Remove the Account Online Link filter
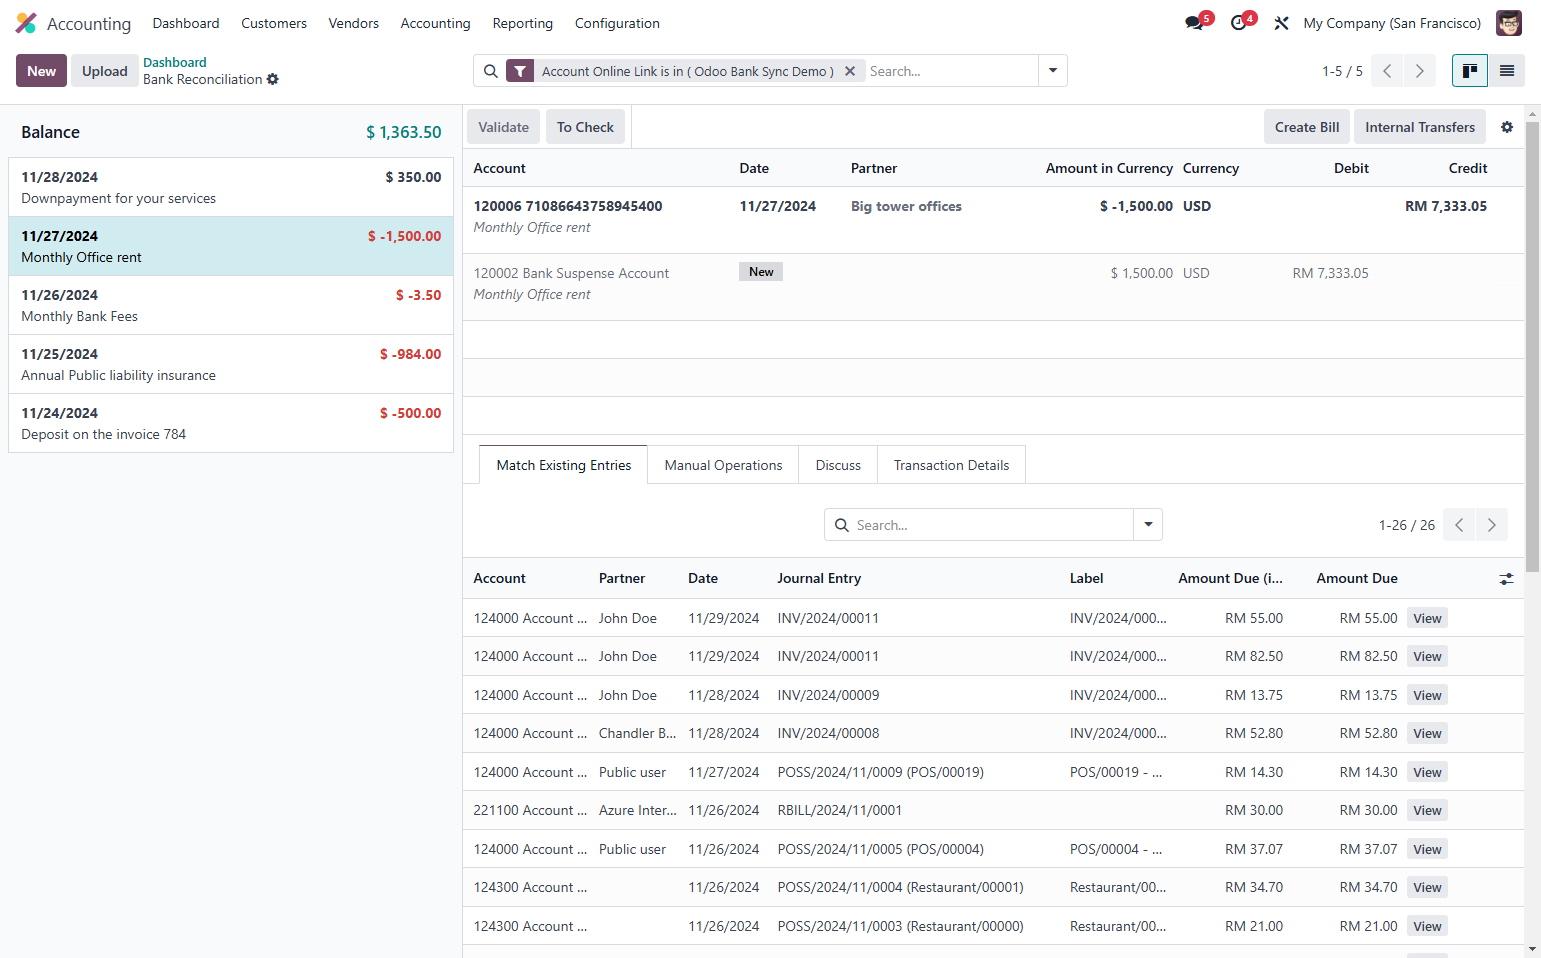The height and width of the screenshot is (958, 1541). coord(850,71)
